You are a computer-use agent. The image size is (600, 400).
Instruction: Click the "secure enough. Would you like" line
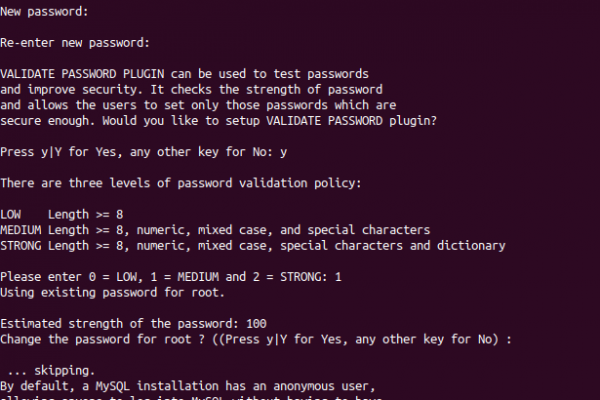[x=218, y=121]
